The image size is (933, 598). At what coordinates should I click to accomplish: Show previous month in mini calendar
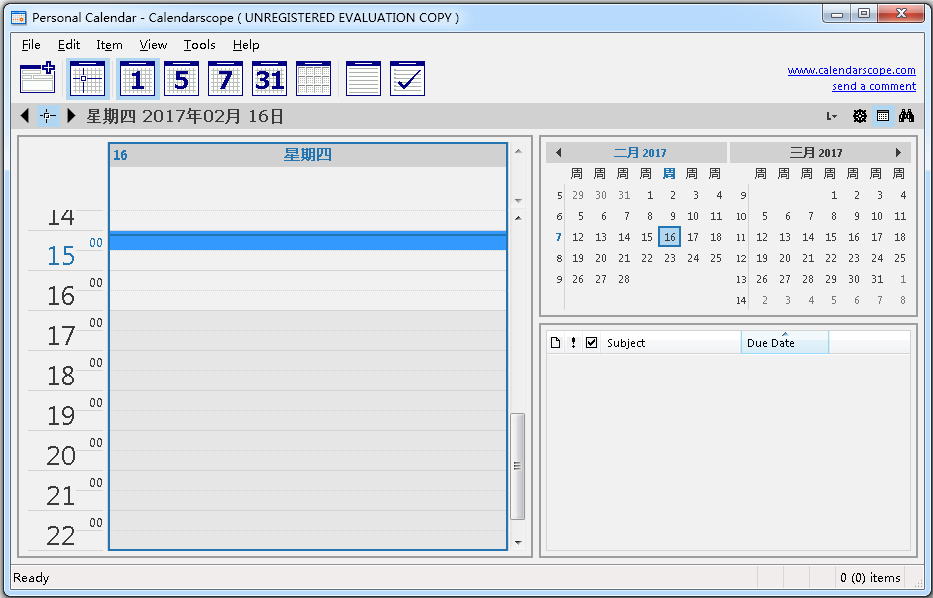tap(558, 153)
